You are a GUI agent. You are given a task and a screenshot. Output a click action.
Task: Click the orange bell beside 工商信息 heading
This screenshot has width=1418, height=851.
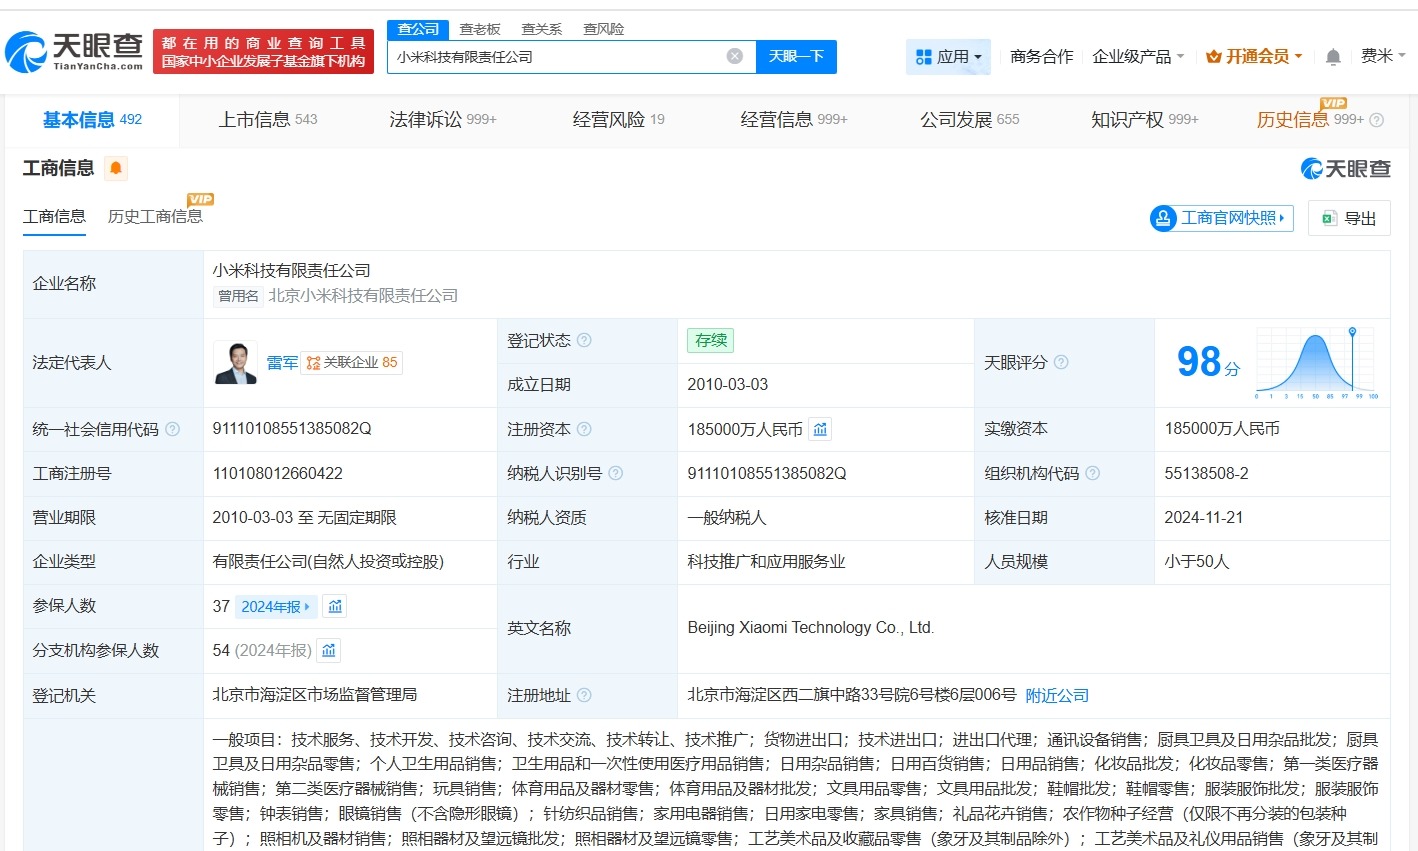[x=116, y=169]
